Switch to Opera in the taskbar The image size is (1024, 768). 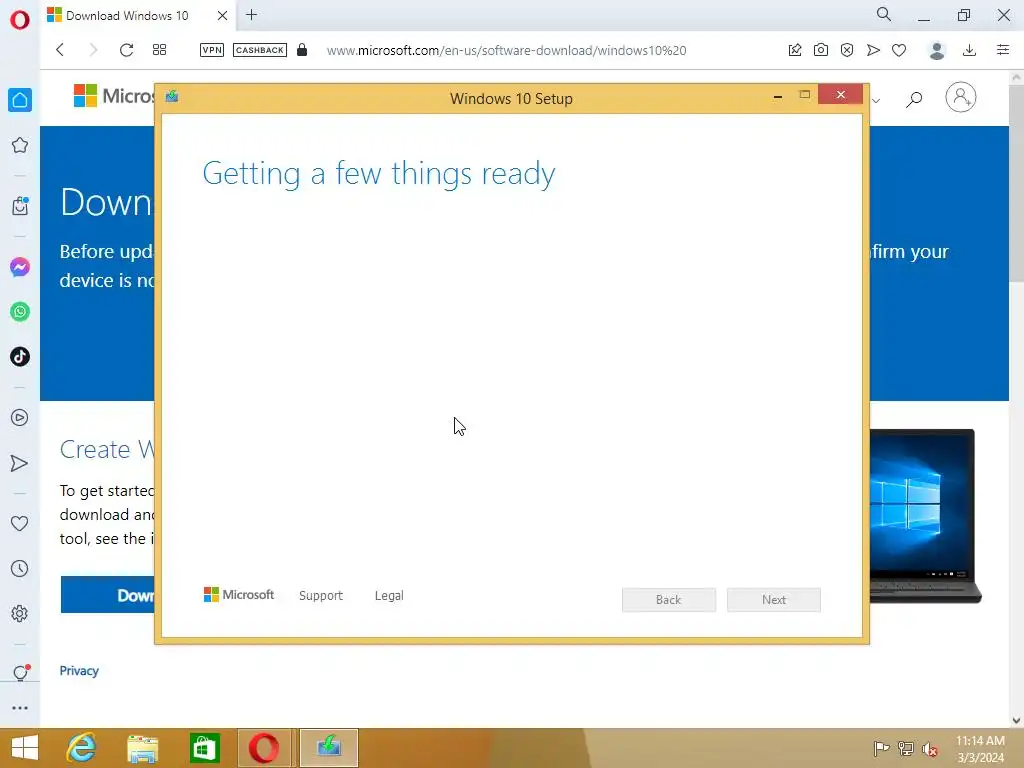click(264, 748)
